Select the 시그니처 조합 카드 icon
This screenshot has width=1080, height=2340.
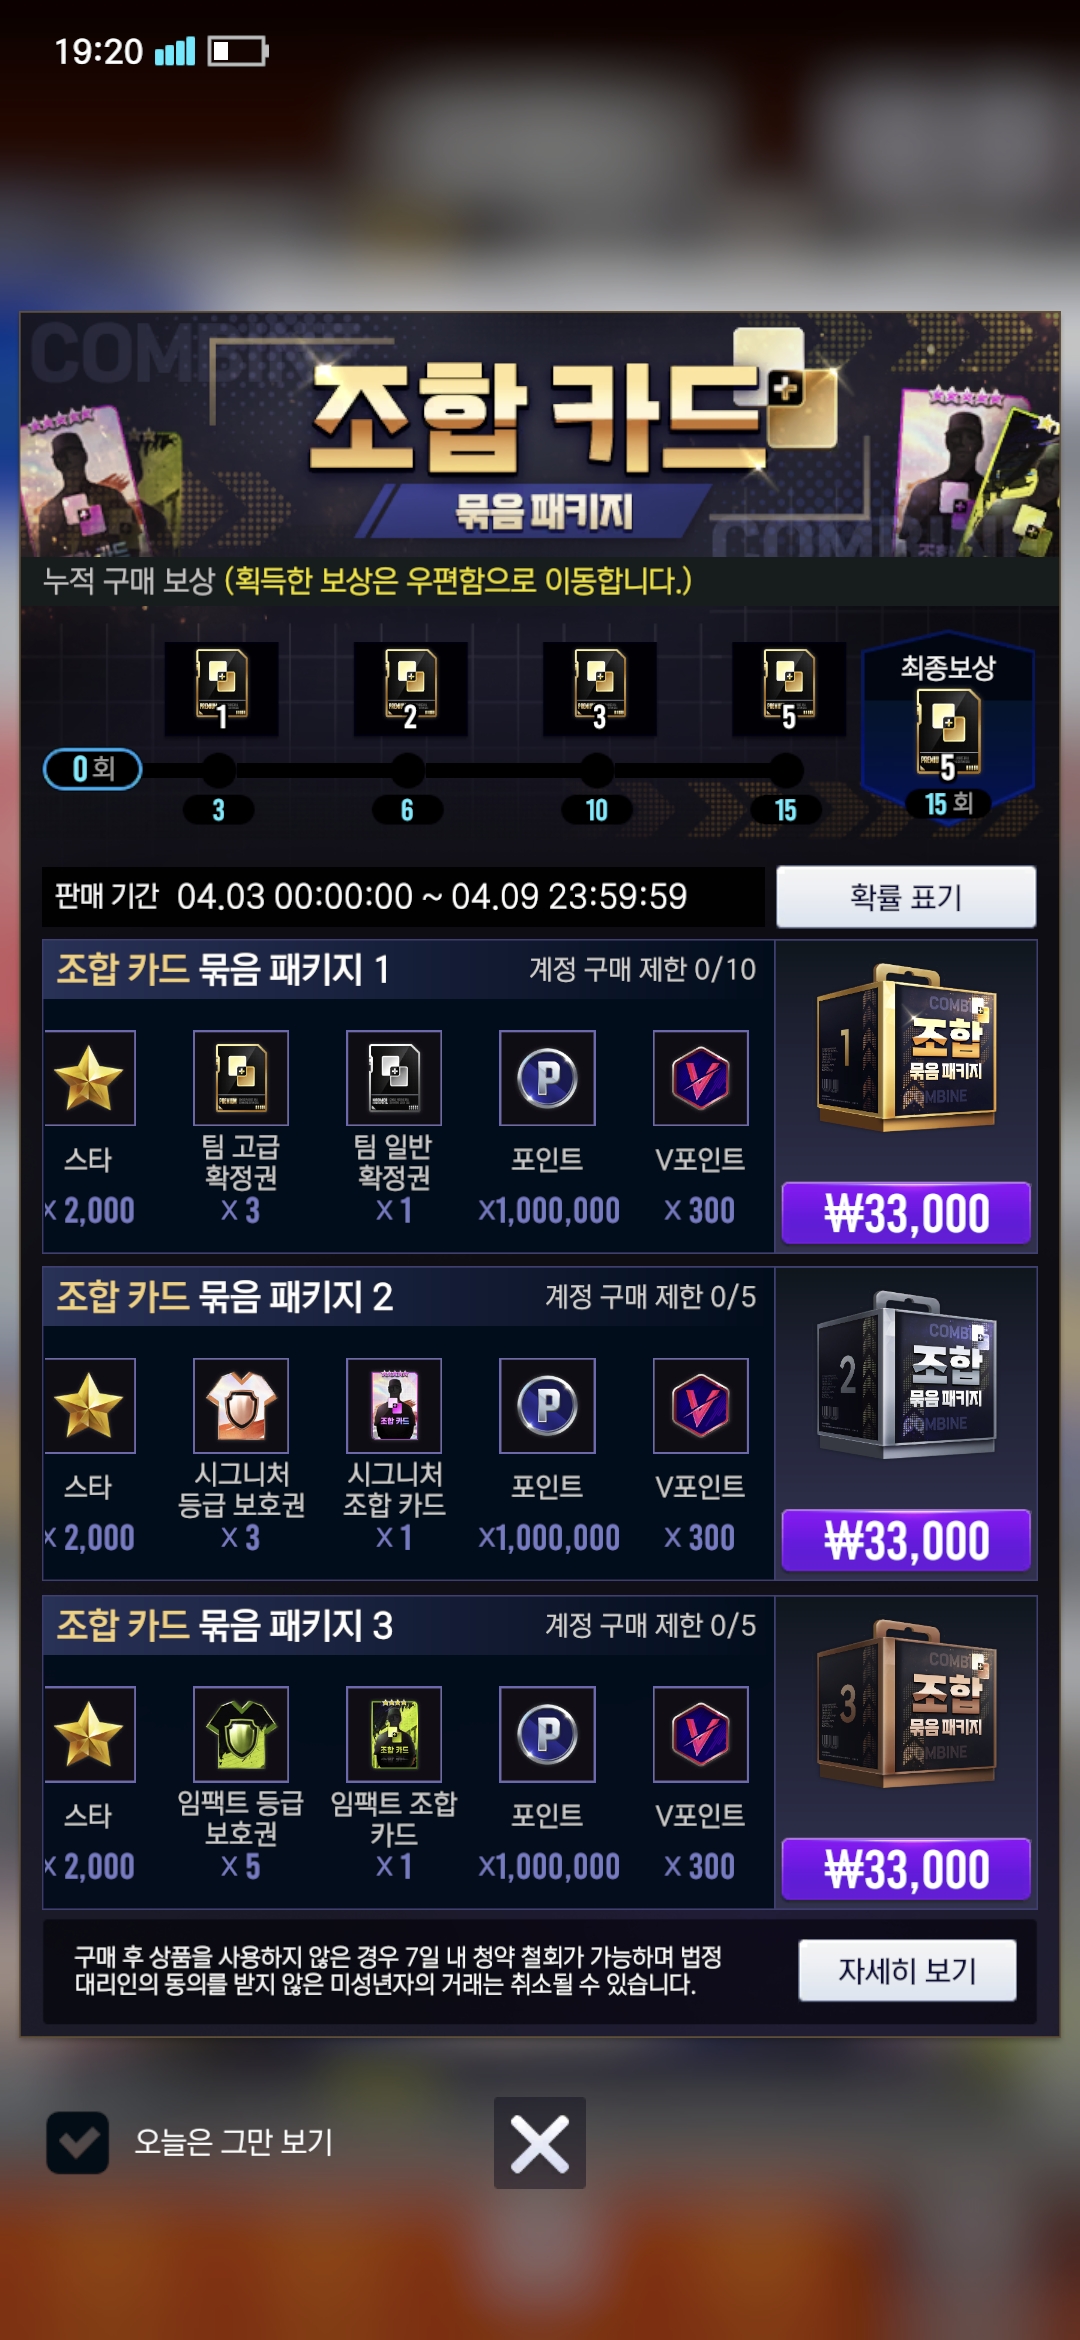[x=394, y=1406]
